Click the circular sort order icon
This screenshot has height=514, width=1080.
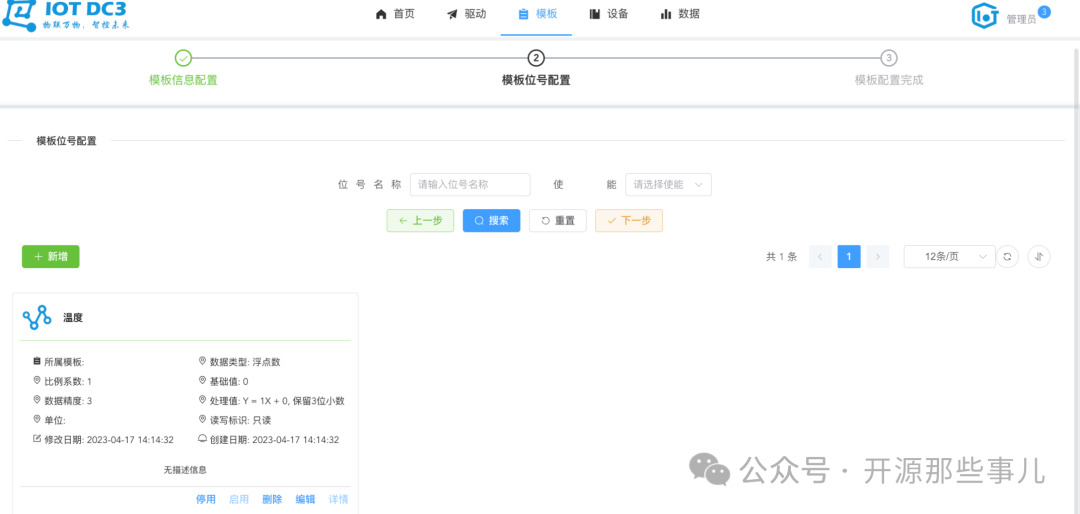point(1039,256)
